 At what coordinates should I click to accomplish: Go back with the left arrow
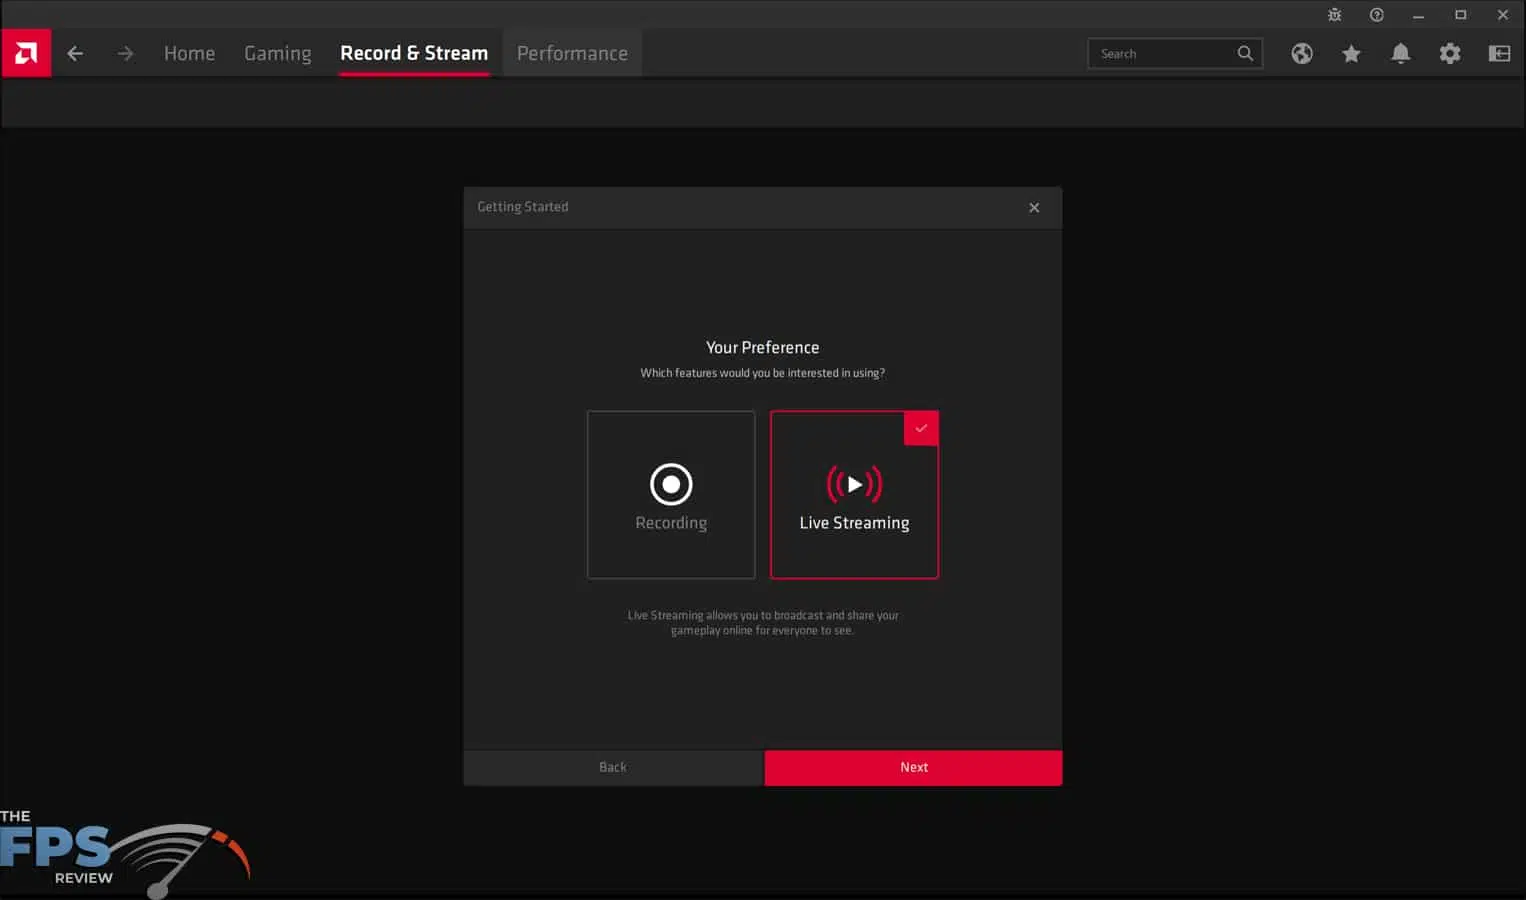[75, 53]
